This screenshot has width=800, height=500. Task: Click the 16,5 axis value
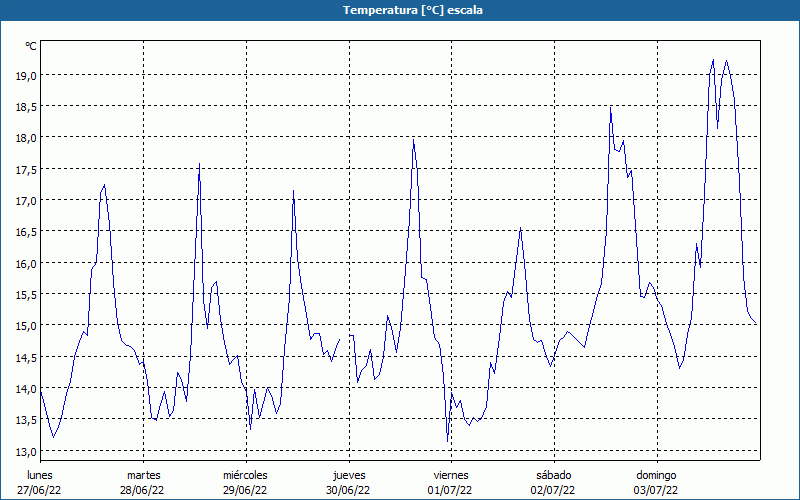click(26, 232)
